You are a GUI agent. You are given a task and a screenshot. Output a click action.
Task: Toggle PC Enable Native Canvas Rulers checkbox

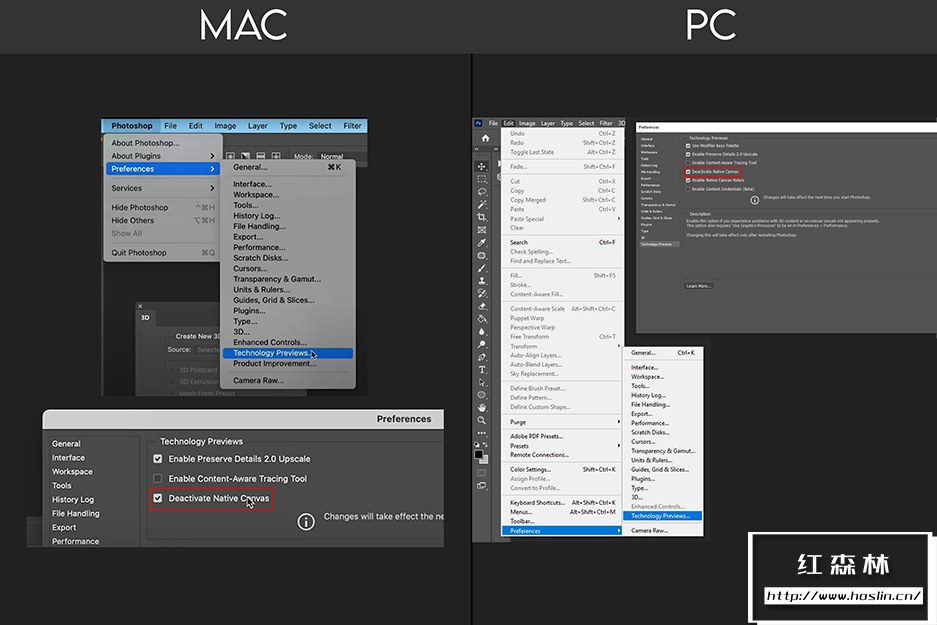point(688,180)
